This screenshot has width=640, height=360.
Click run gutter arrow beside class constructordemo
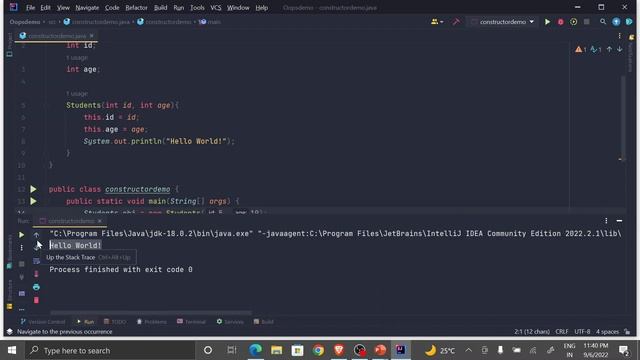point(33,189)
